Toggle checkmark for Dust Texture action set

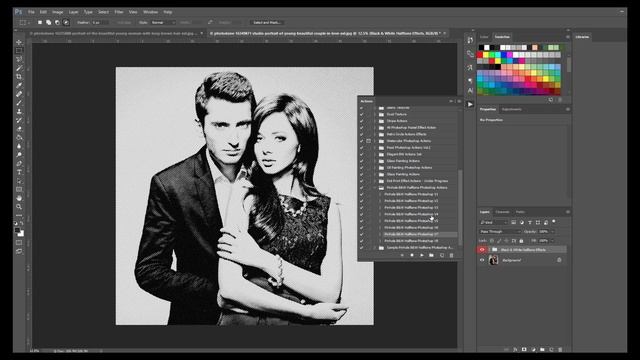click(x=361, y=114)
